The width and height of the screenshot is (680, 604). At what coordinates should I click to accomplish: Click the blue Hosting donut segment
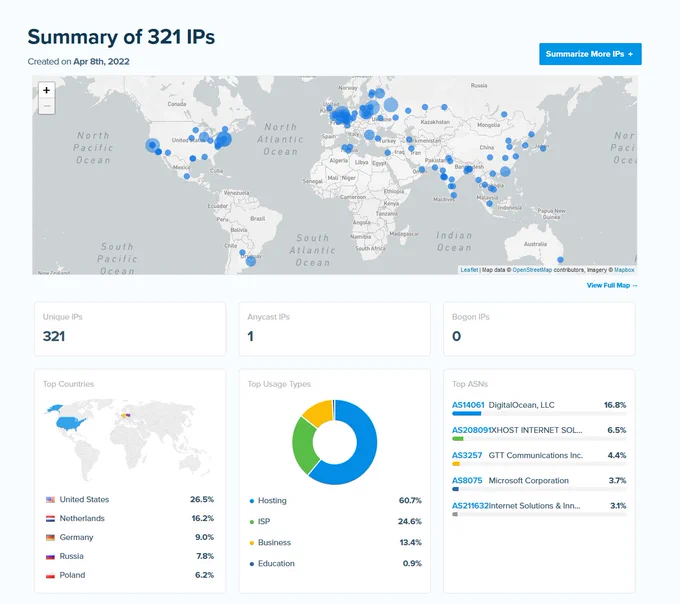pyautogui.click(x=364, y=447)
